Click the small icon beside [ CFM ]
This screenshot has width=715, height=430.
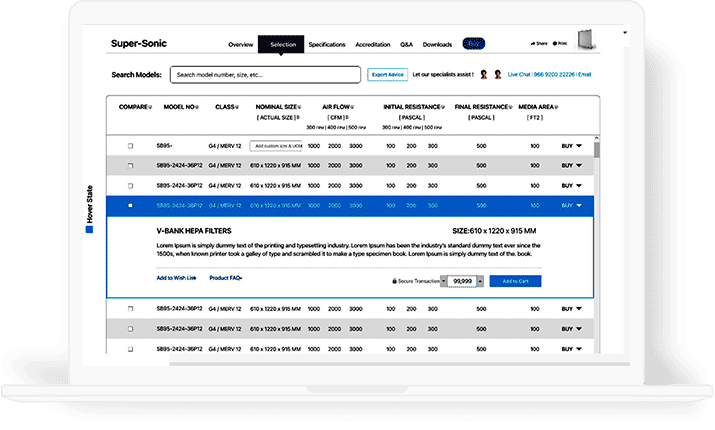click(x=347, y=118)
